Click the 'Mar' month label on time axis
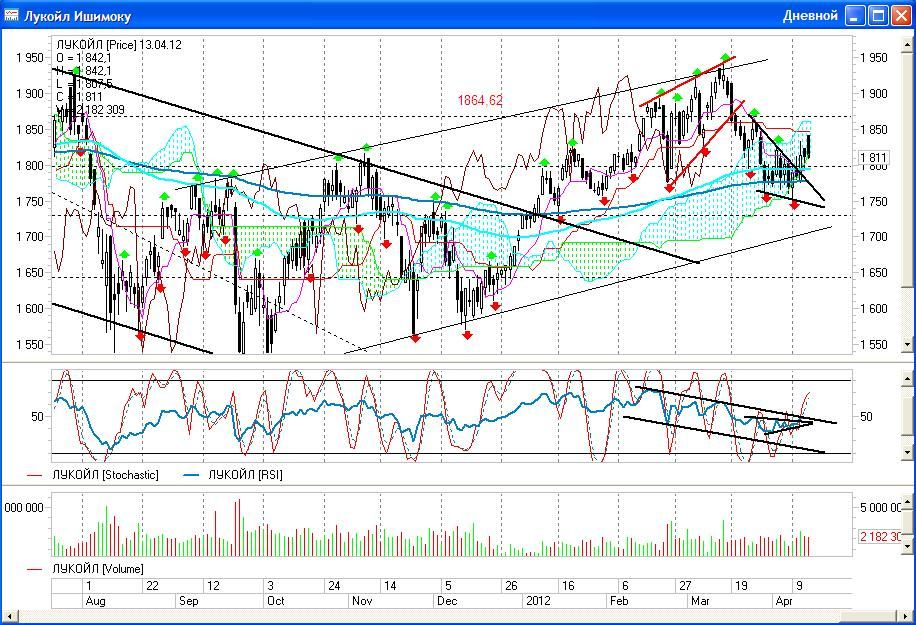916x625 pixels. [x=700, y=601]
